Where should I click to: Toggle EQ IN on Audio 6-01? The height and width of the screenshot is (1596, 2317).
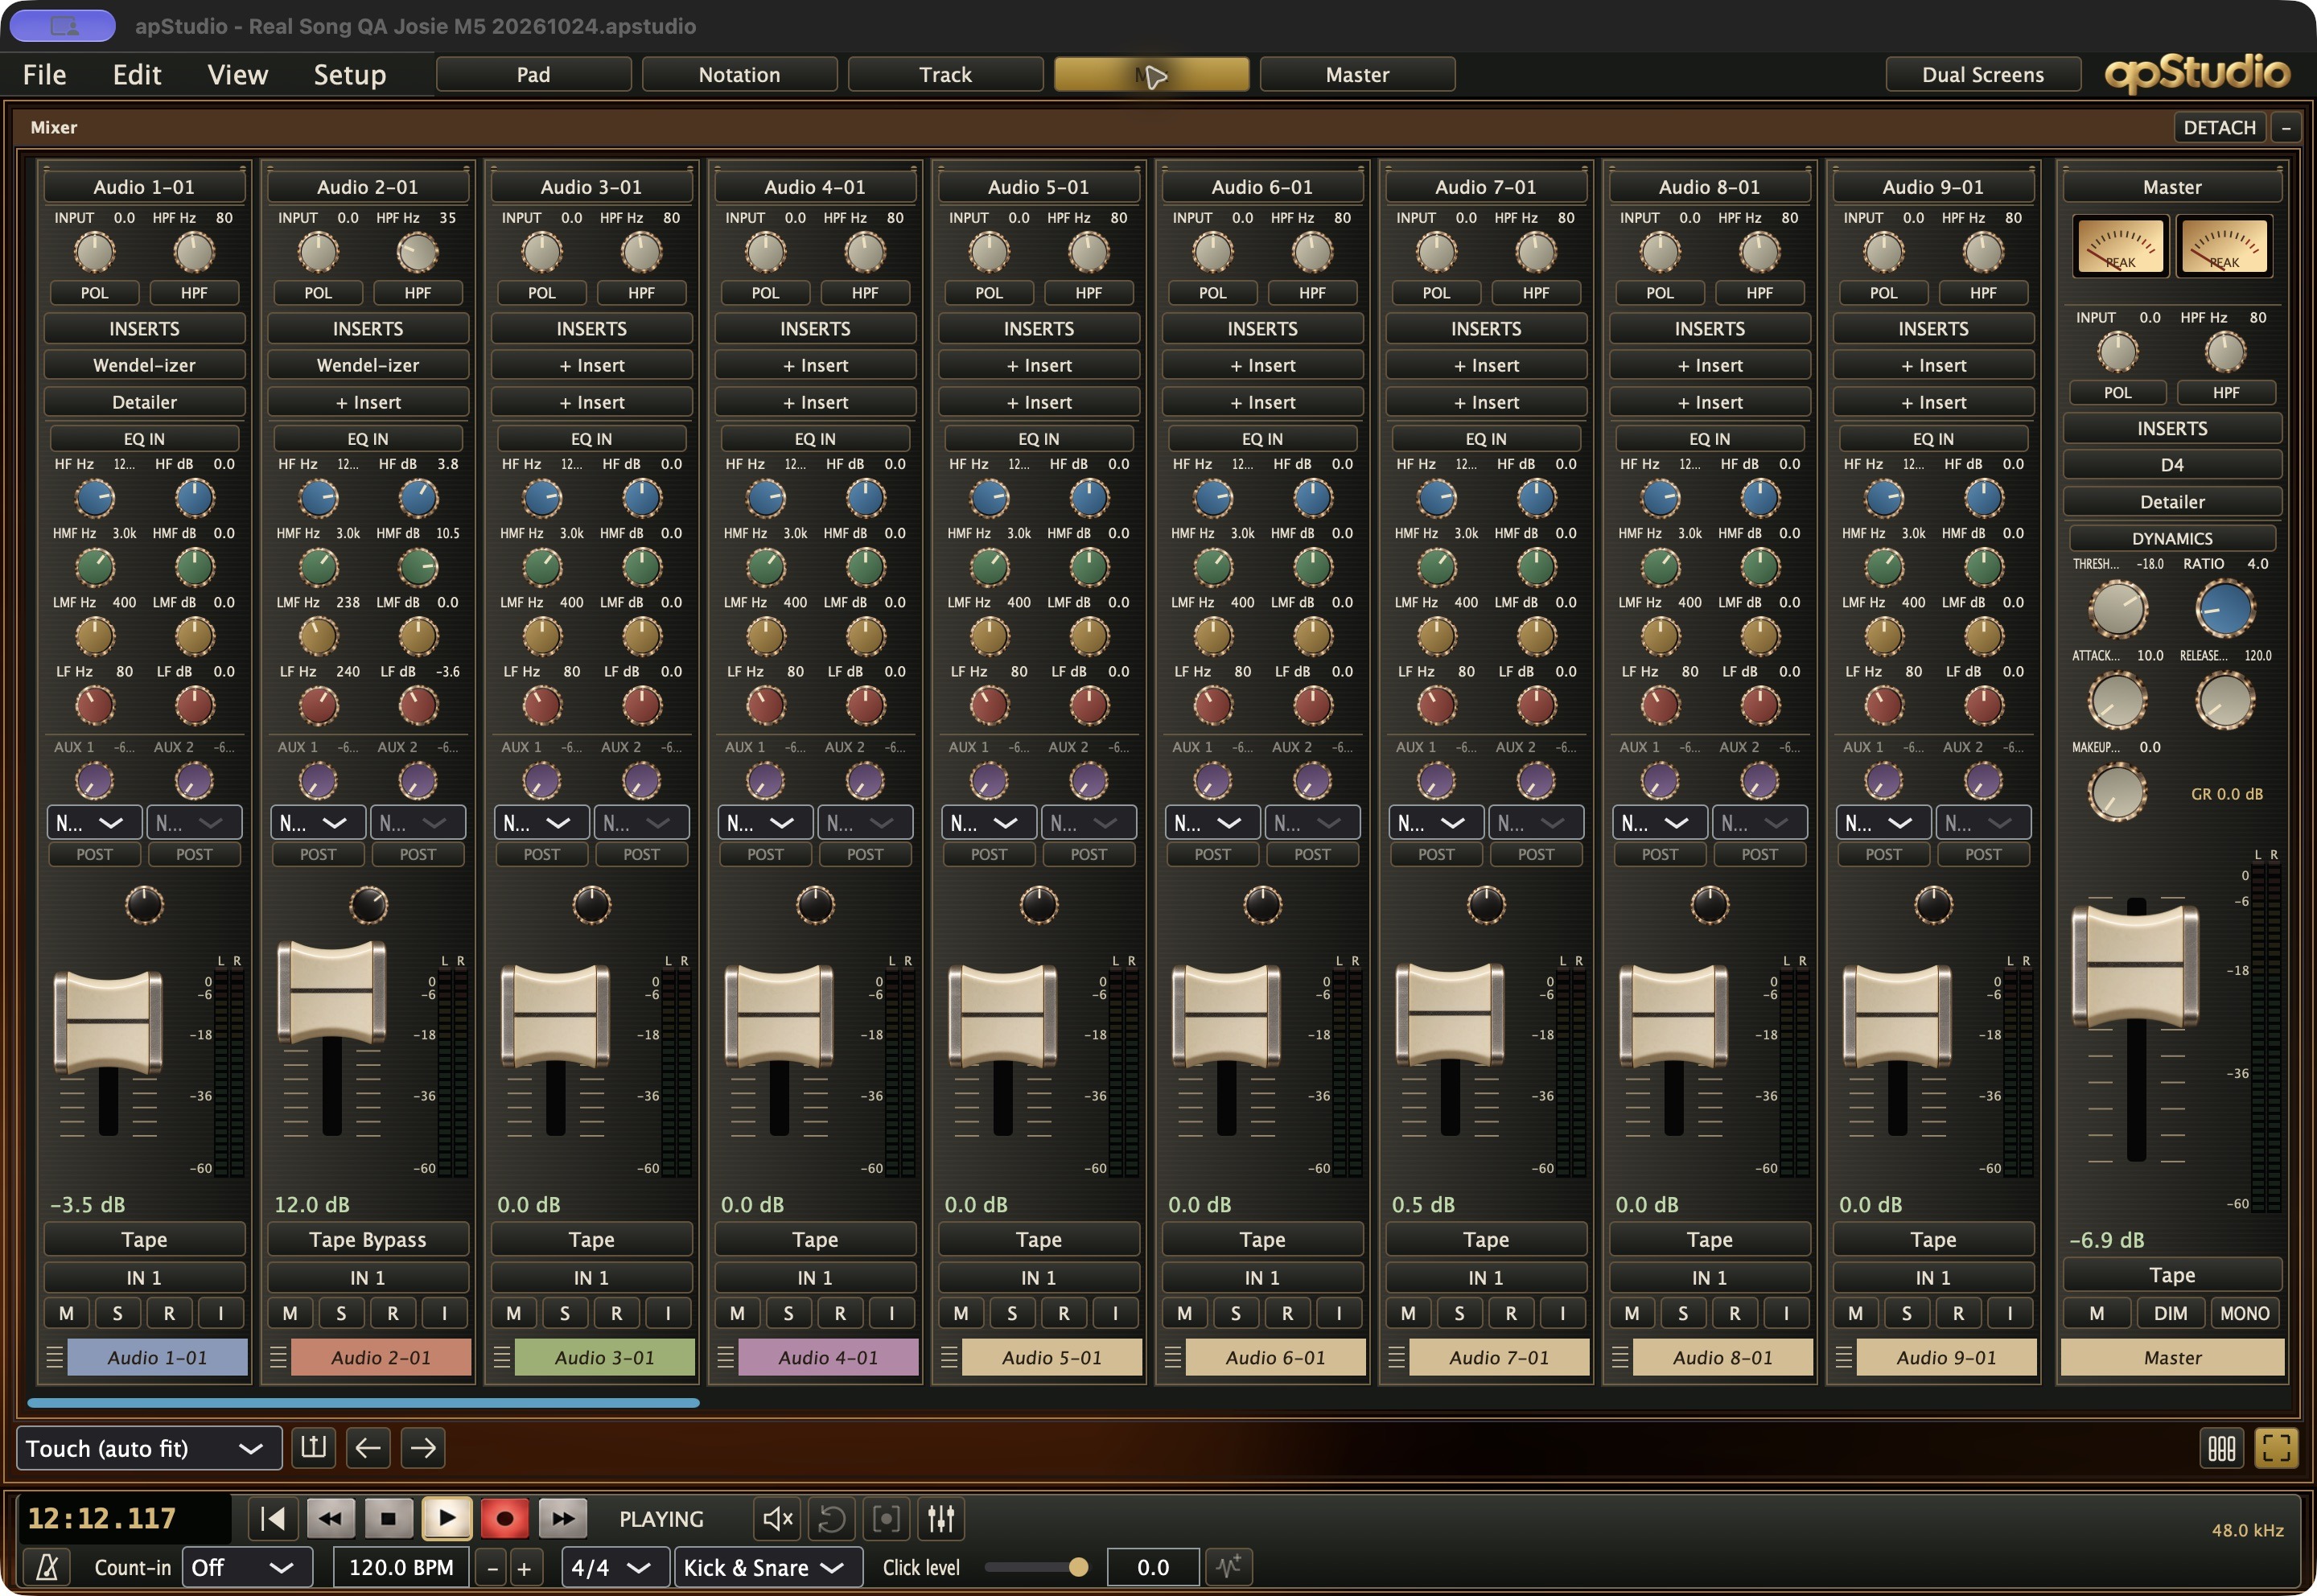[x=1262, y=438]
